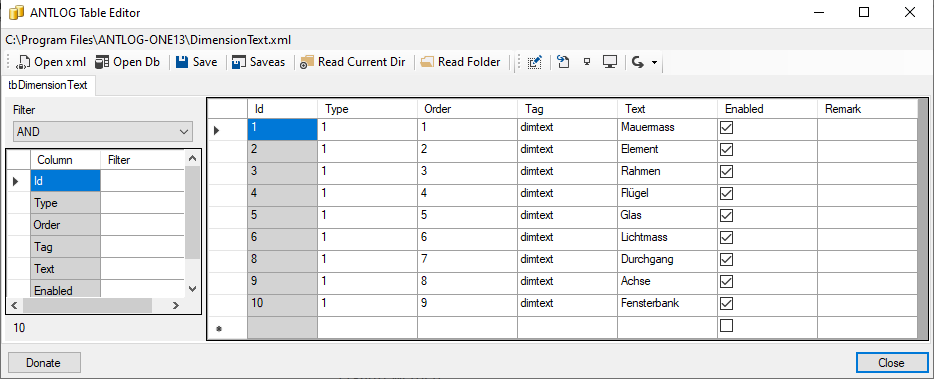Select the tbDimensionText tab

(x=48, y=85)
